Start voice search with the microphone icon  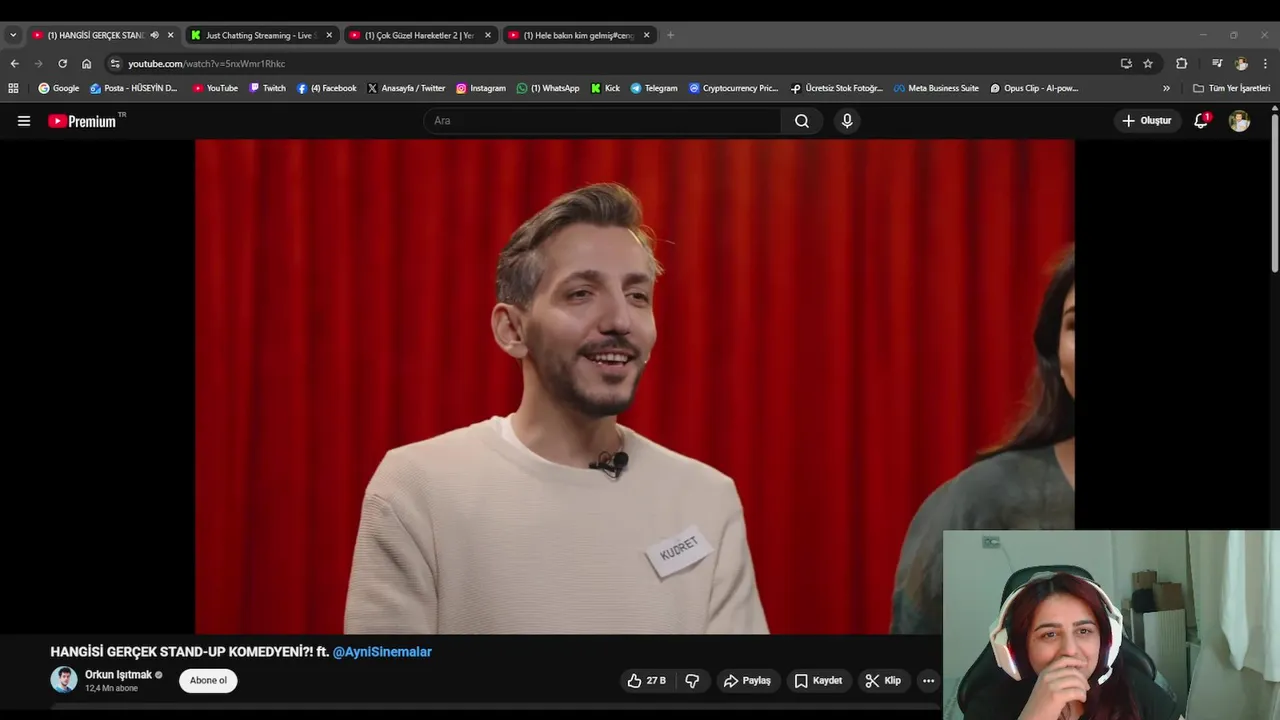click(x=847, y=121)
